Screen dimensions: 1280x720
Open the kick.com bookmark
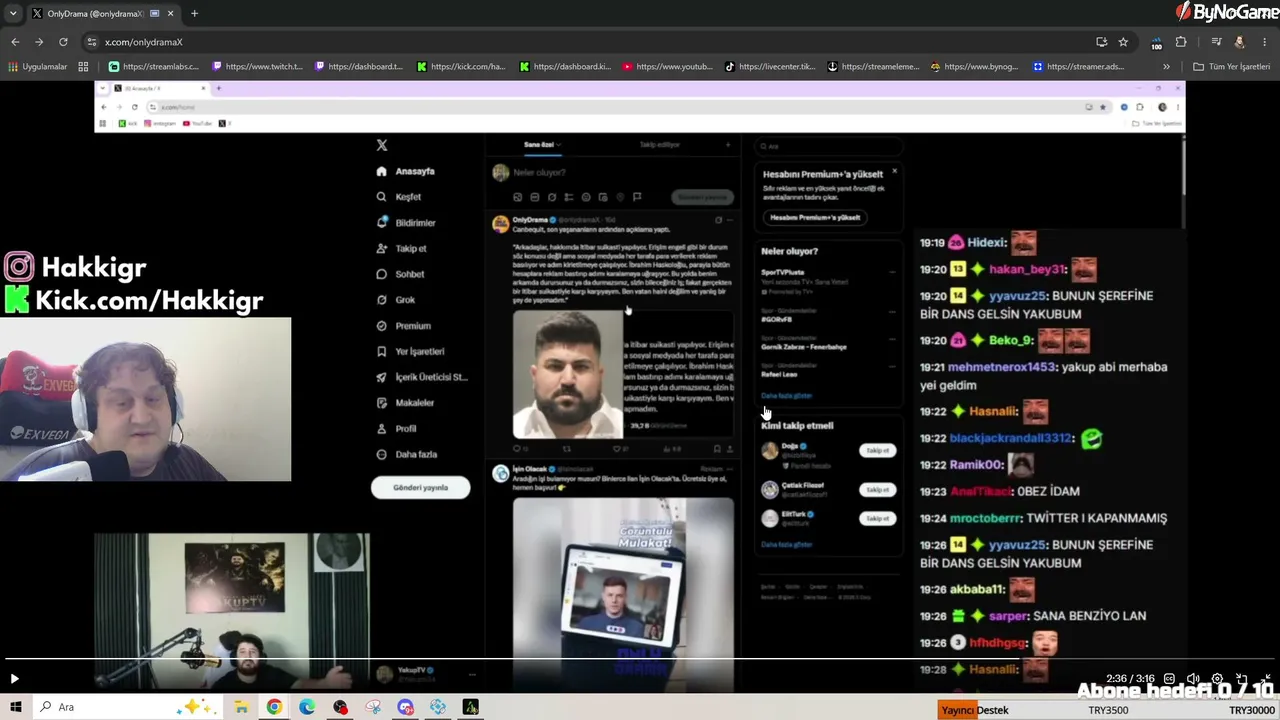pos(461,67)
